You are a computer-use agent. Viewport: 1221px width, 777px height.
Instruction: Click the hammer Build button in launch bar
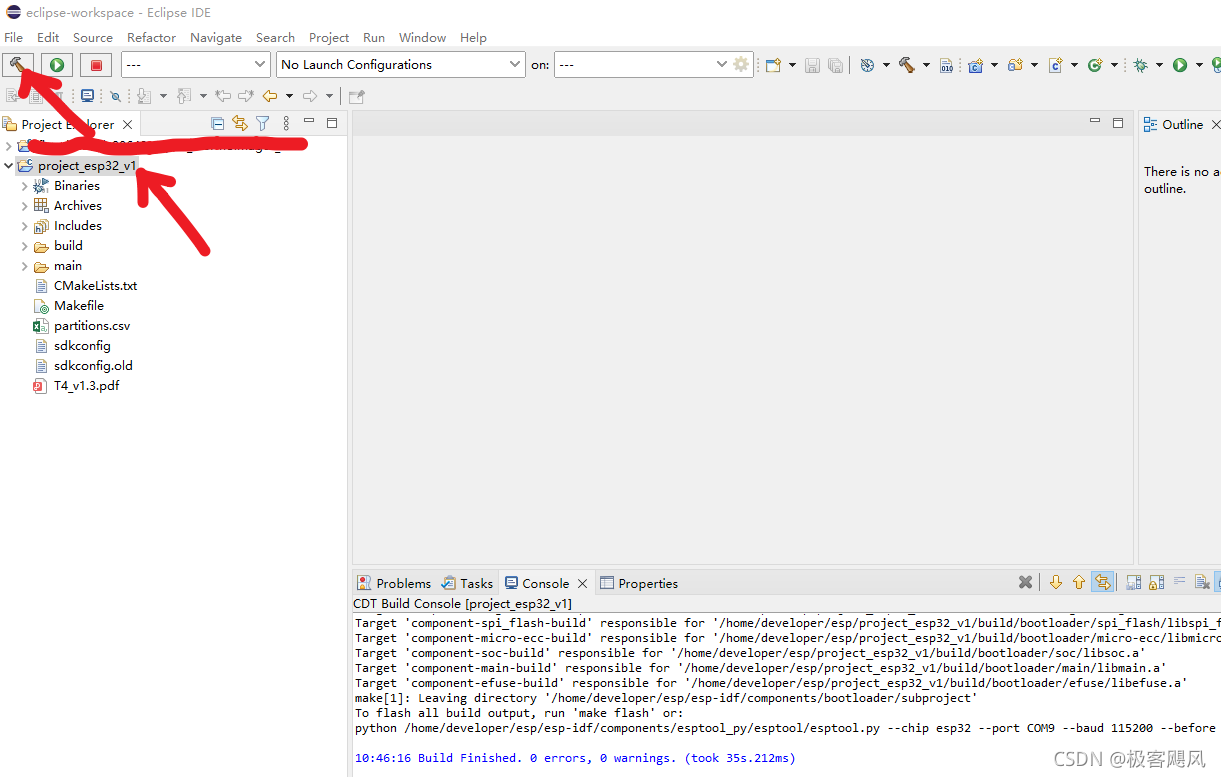[18, 64]
